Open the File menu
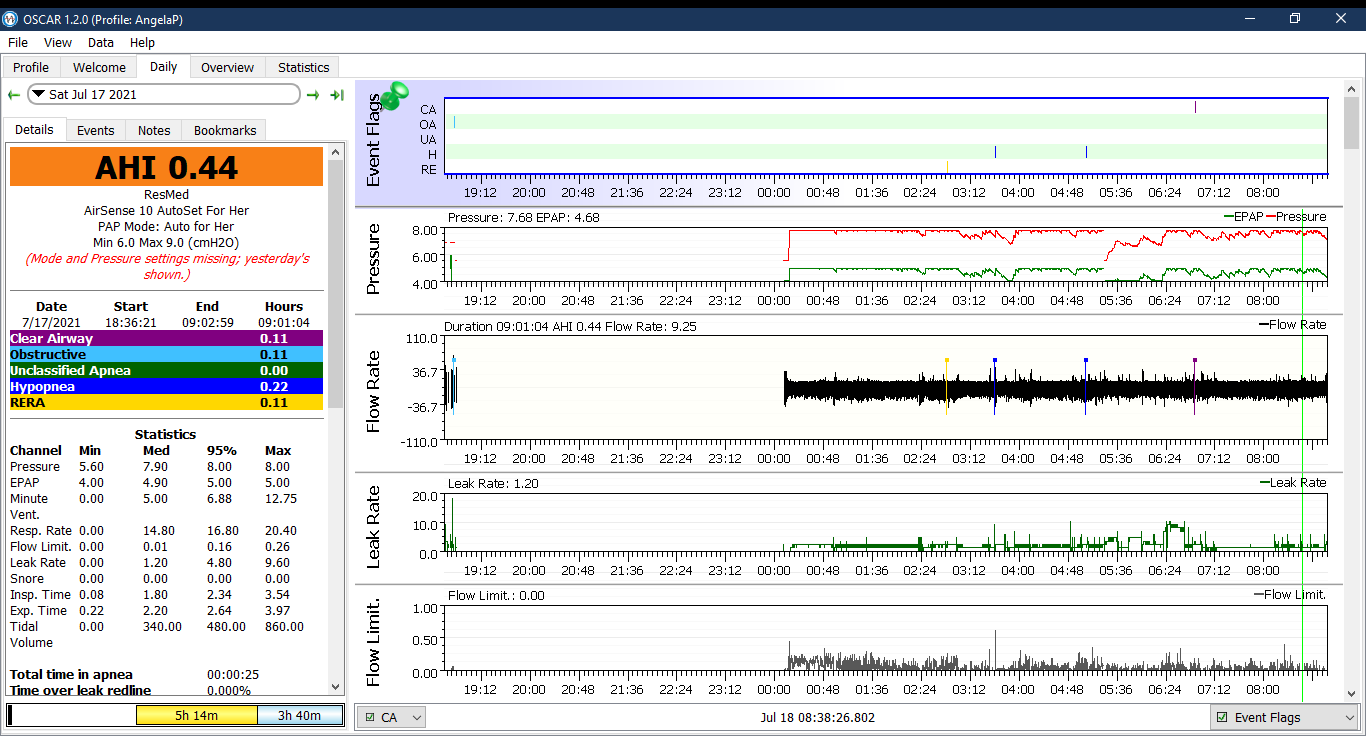Viewport: 1366px width, 736px height. tap(18, 42)
